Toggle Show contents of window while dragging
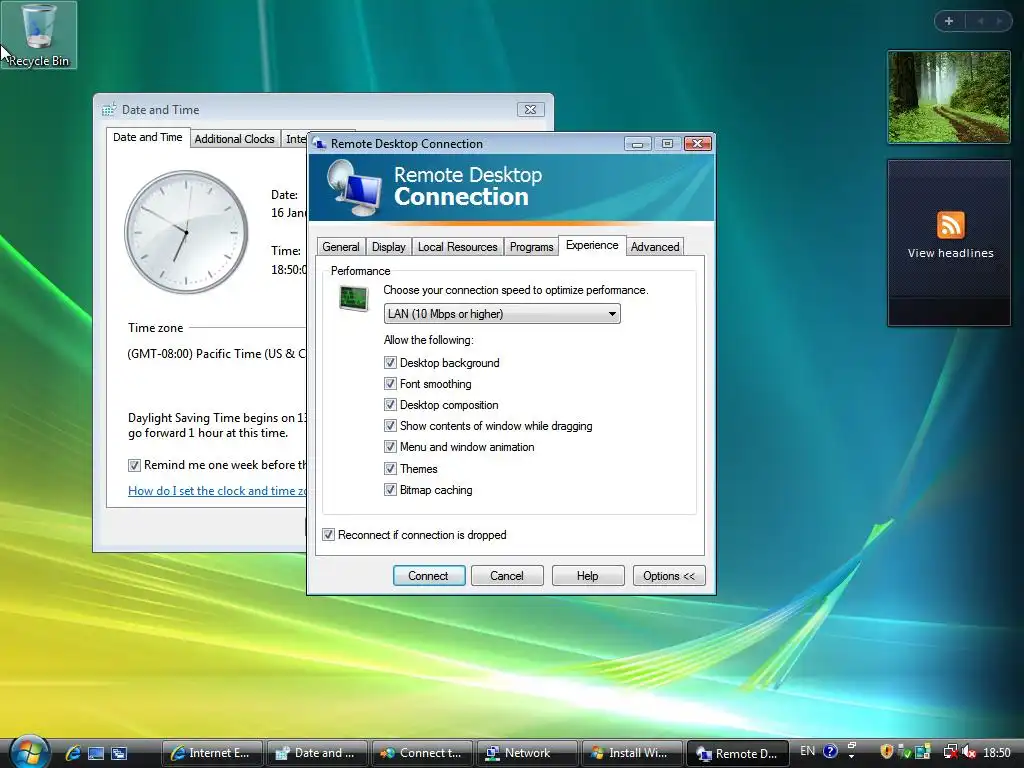 coord(390,426)
